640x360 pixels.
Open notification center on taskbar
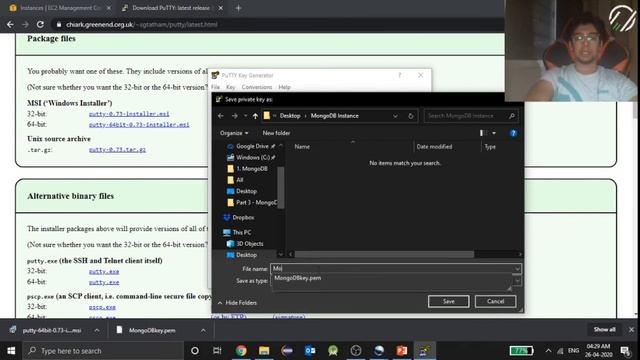625,351
